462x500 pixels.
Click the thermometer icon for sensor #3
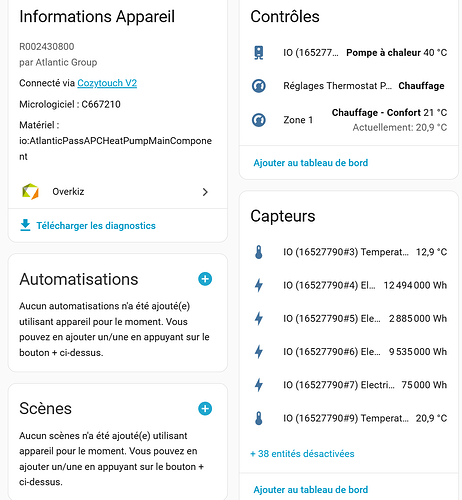(x=259, y=252)
